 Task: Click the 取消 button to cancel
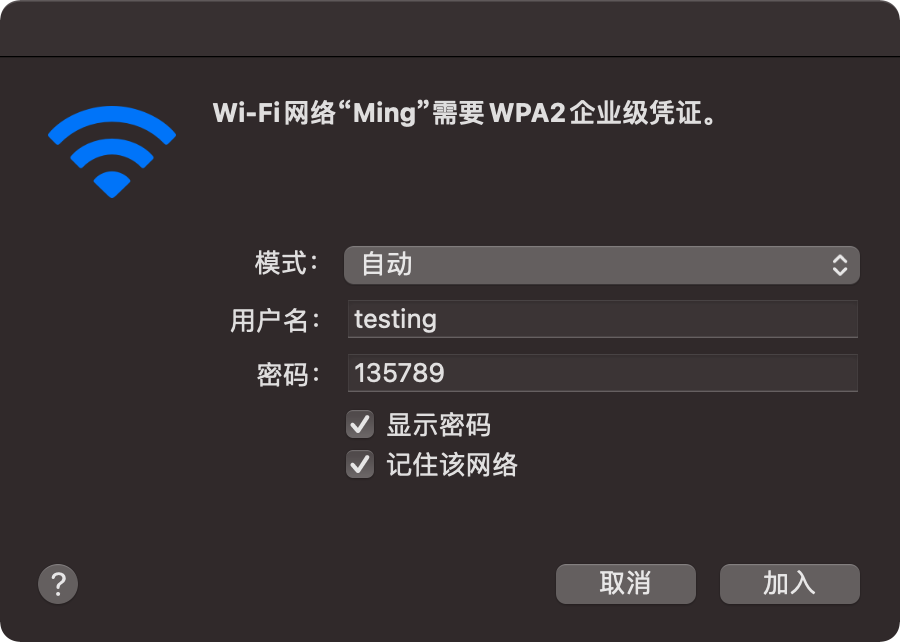click(x=625, y=583)
